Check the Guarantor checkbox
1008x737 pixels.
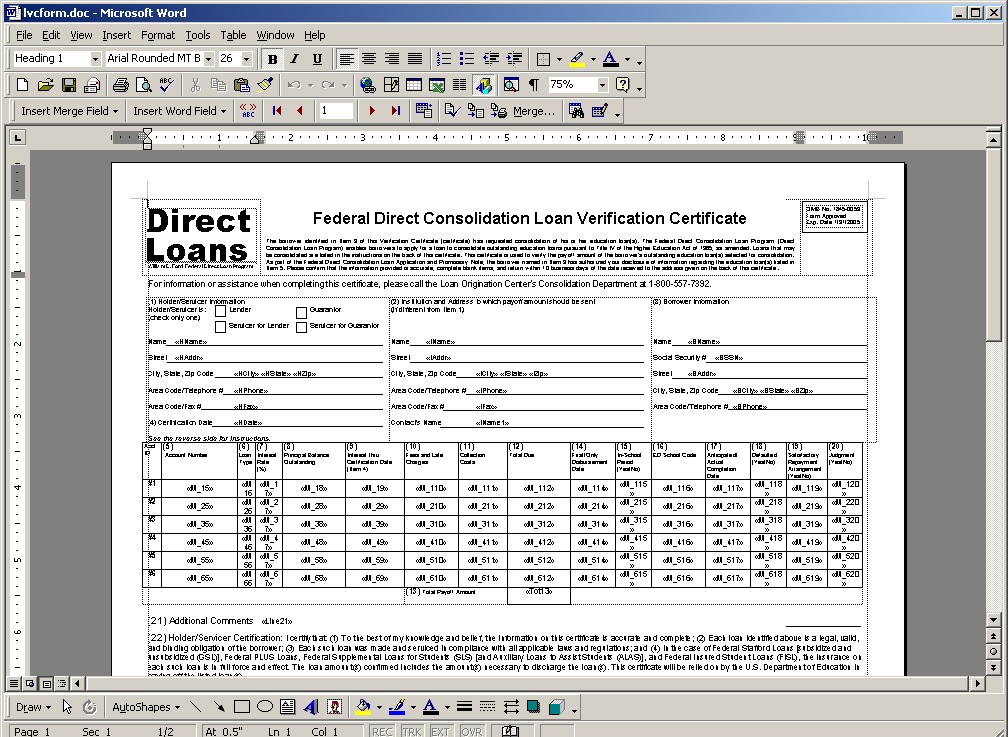click(302, 313)
